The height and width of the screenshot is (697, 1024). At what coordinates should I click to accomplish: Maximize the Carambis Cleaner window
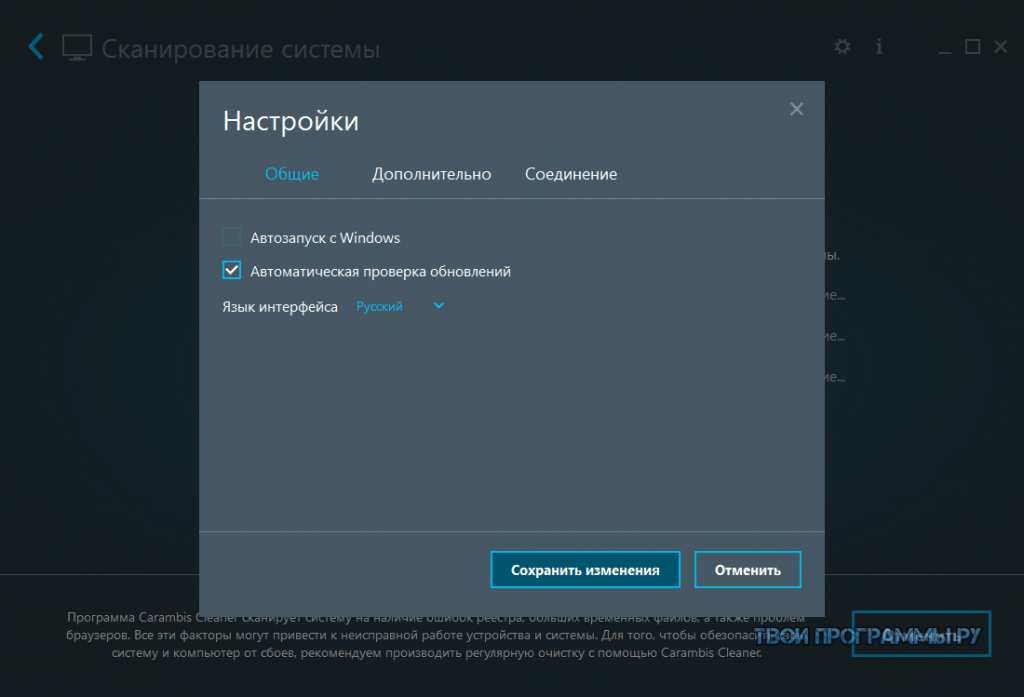point(972,46)
